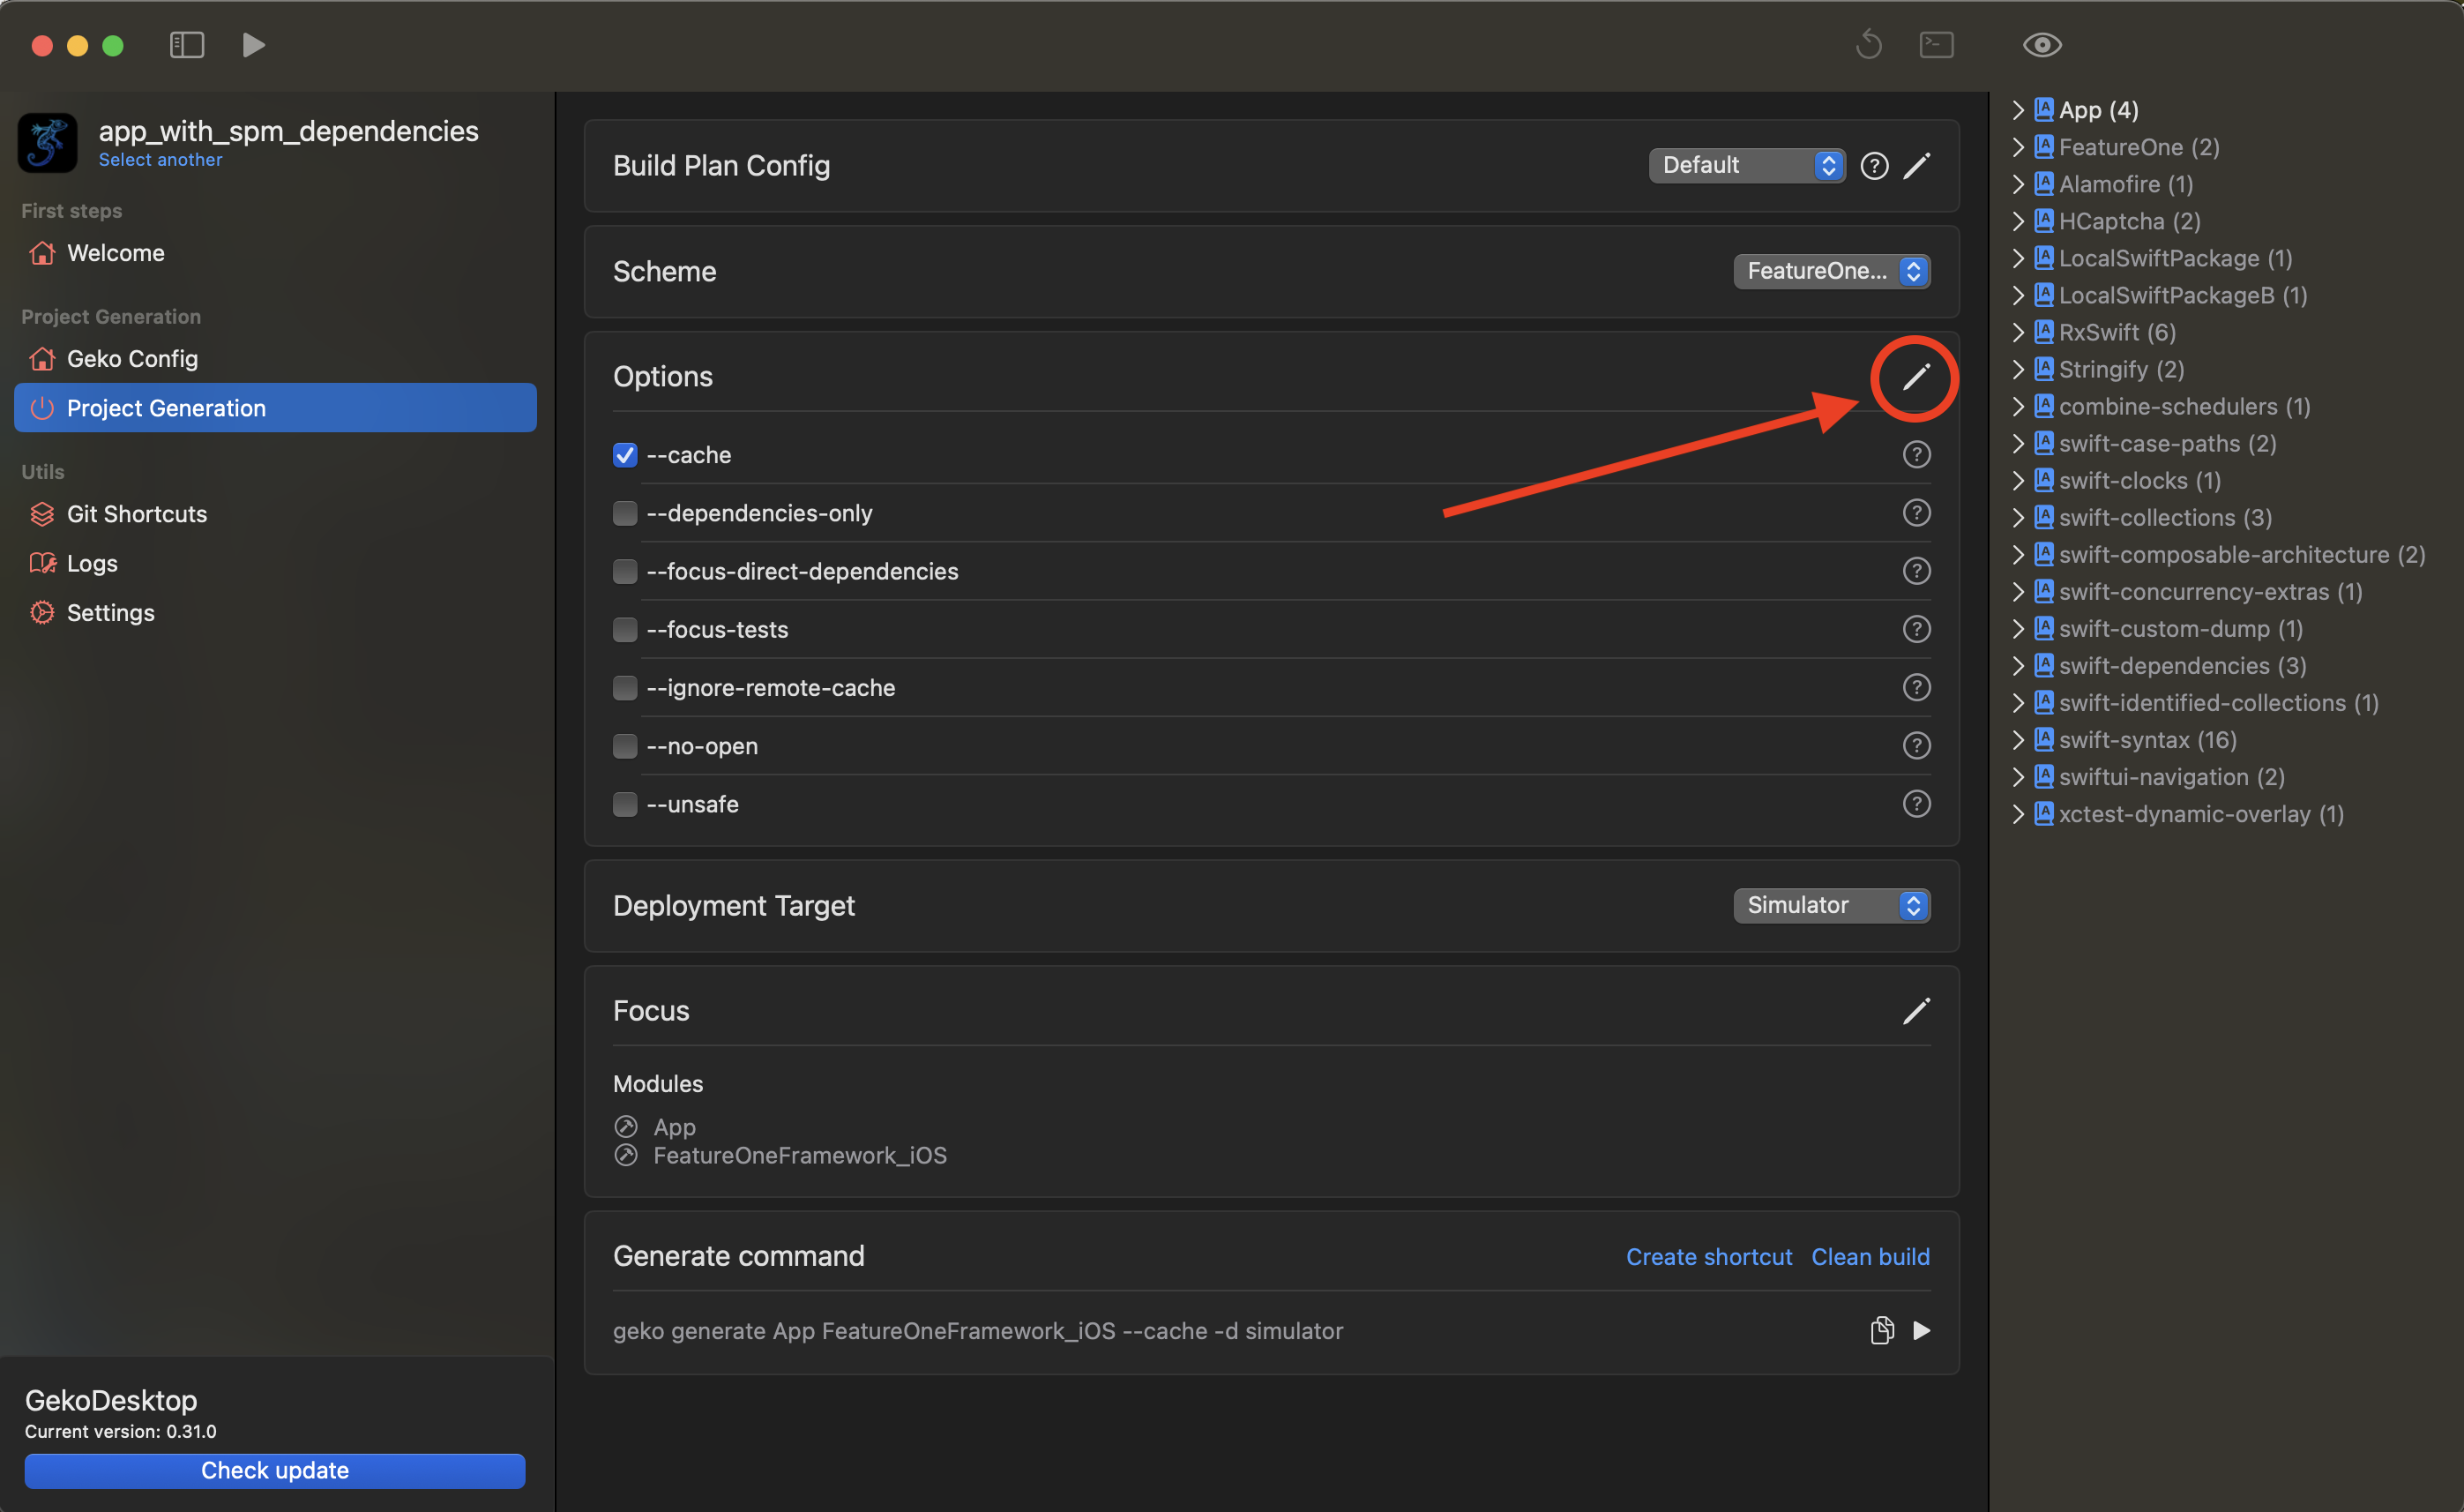
Task: Edit the Build Plan Config with pencil
Action: (x=1916, y=166)
